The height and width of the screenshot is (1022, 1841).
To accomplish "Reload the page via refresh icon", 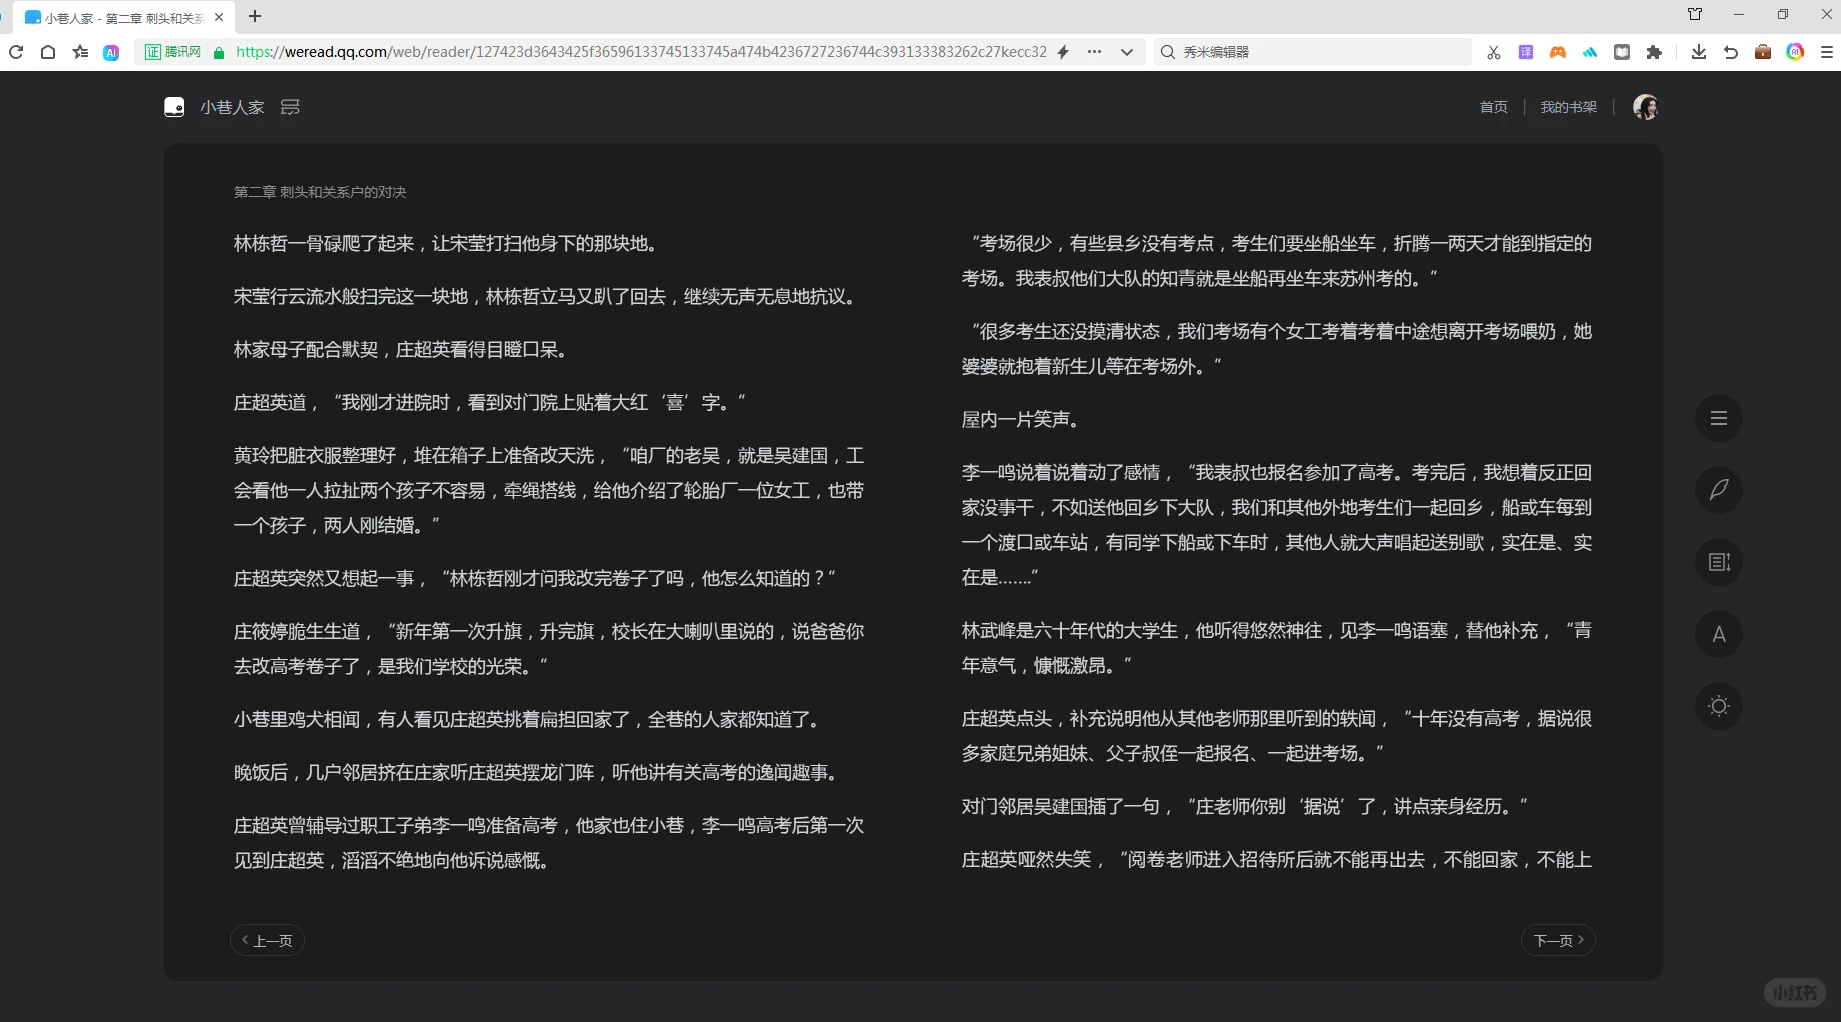I will tap(16, 52).
